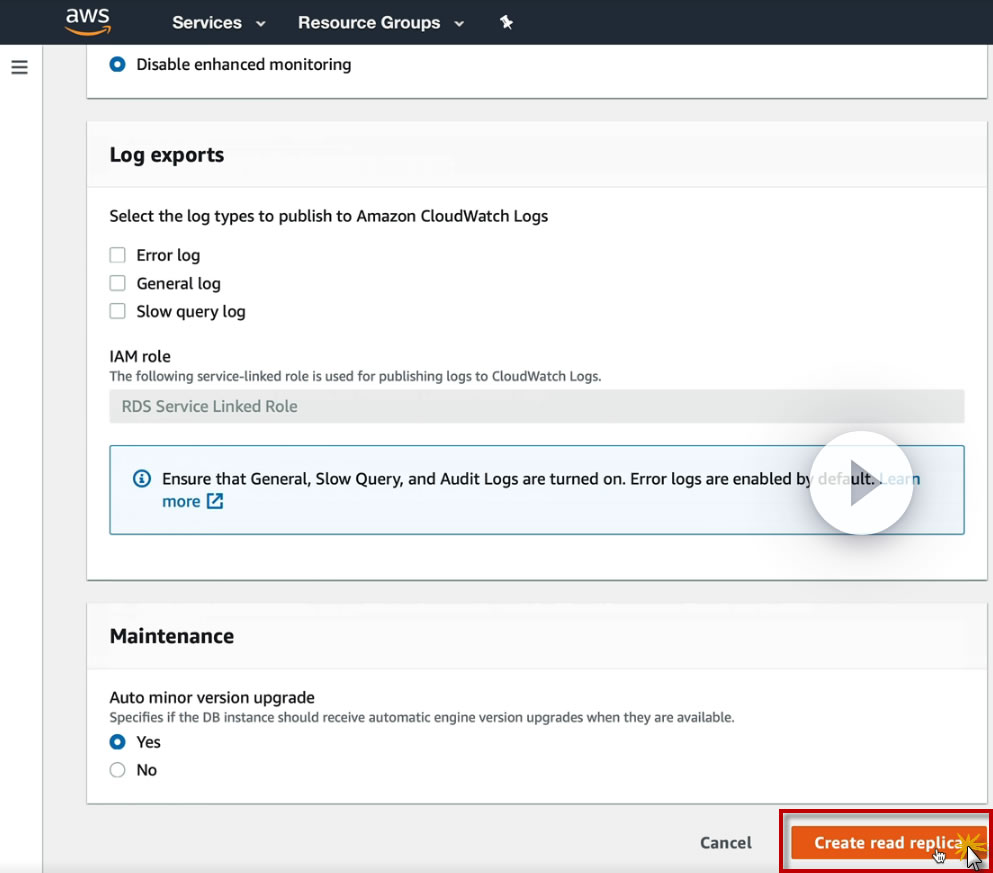Screen dimensions: 993x873
Task: Open the external link icon beside more
Action: 215,502
